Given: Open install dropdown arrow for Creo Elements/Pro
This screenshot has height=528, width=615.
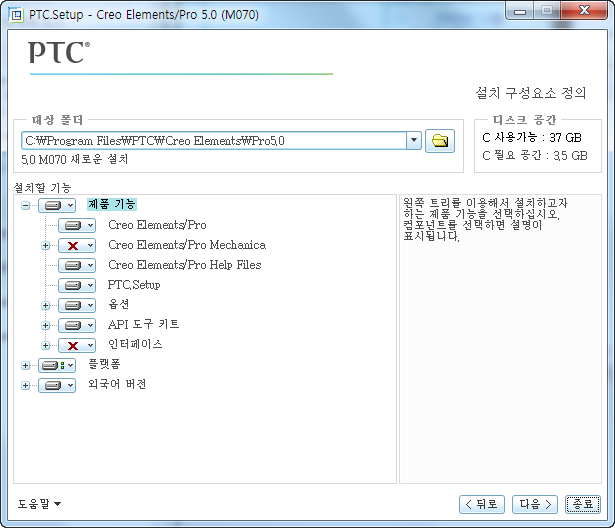Looking at the screenshot, I should coord(90,226).
